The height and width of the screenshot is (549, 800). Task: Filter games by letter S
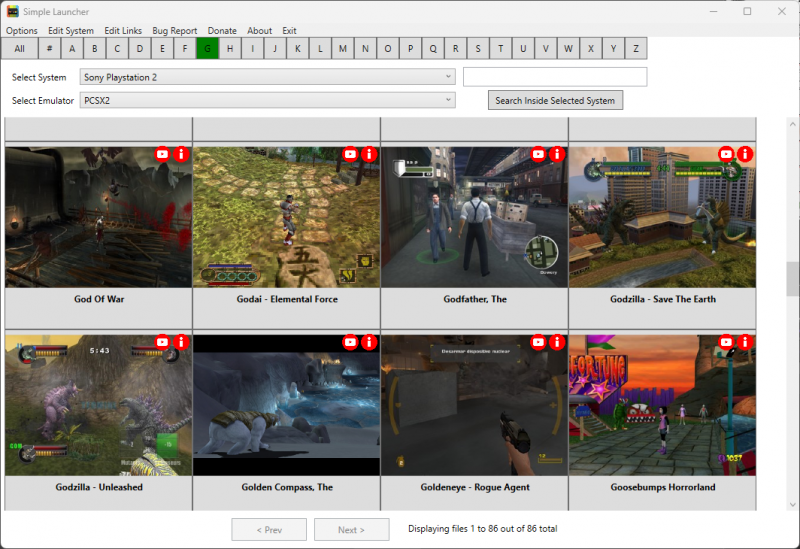[478, 48]
